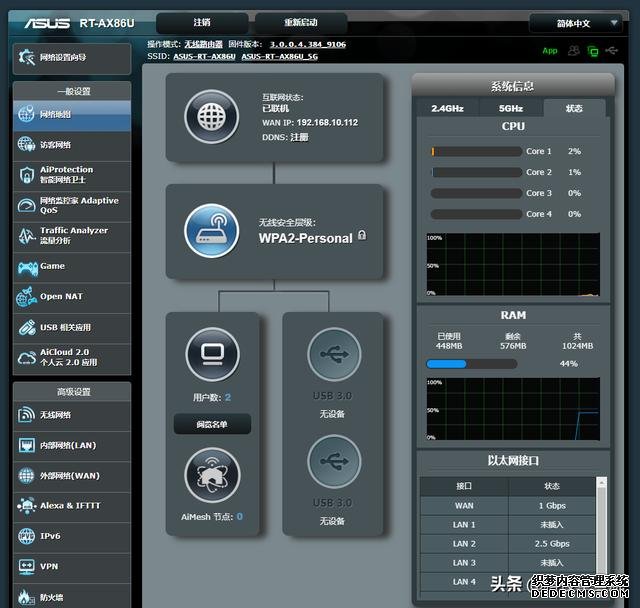Image resolution: width=640 pixels, height=608 pixels.
Task: Open IPv6 settings icon
Action: pyautogui.click(x=27, y=536)
